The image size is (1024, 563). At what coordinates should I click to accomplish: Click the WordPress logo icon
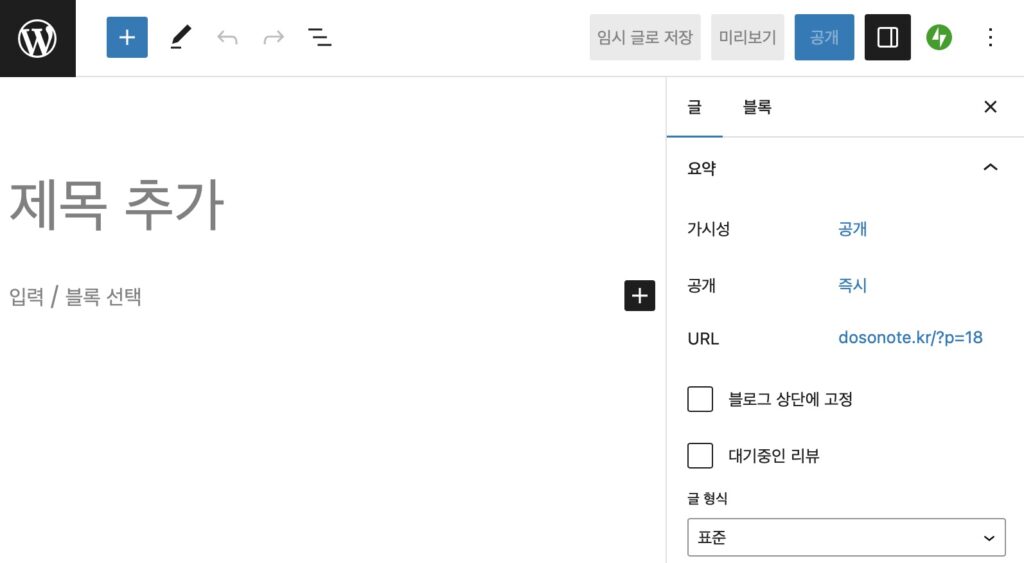(37, 38)
